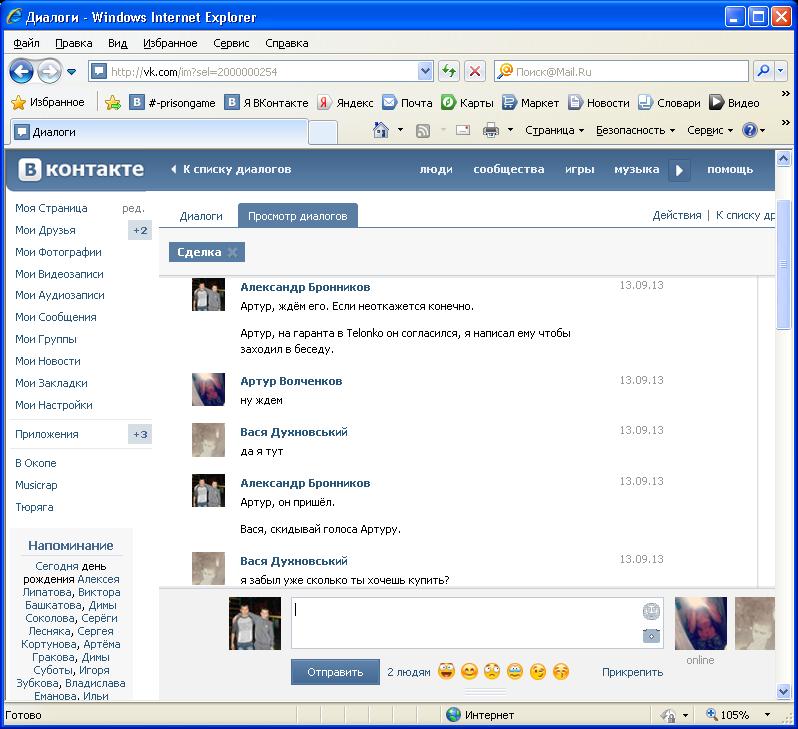
Task: Open Избранное favorites star button
Action: (48, 102)
